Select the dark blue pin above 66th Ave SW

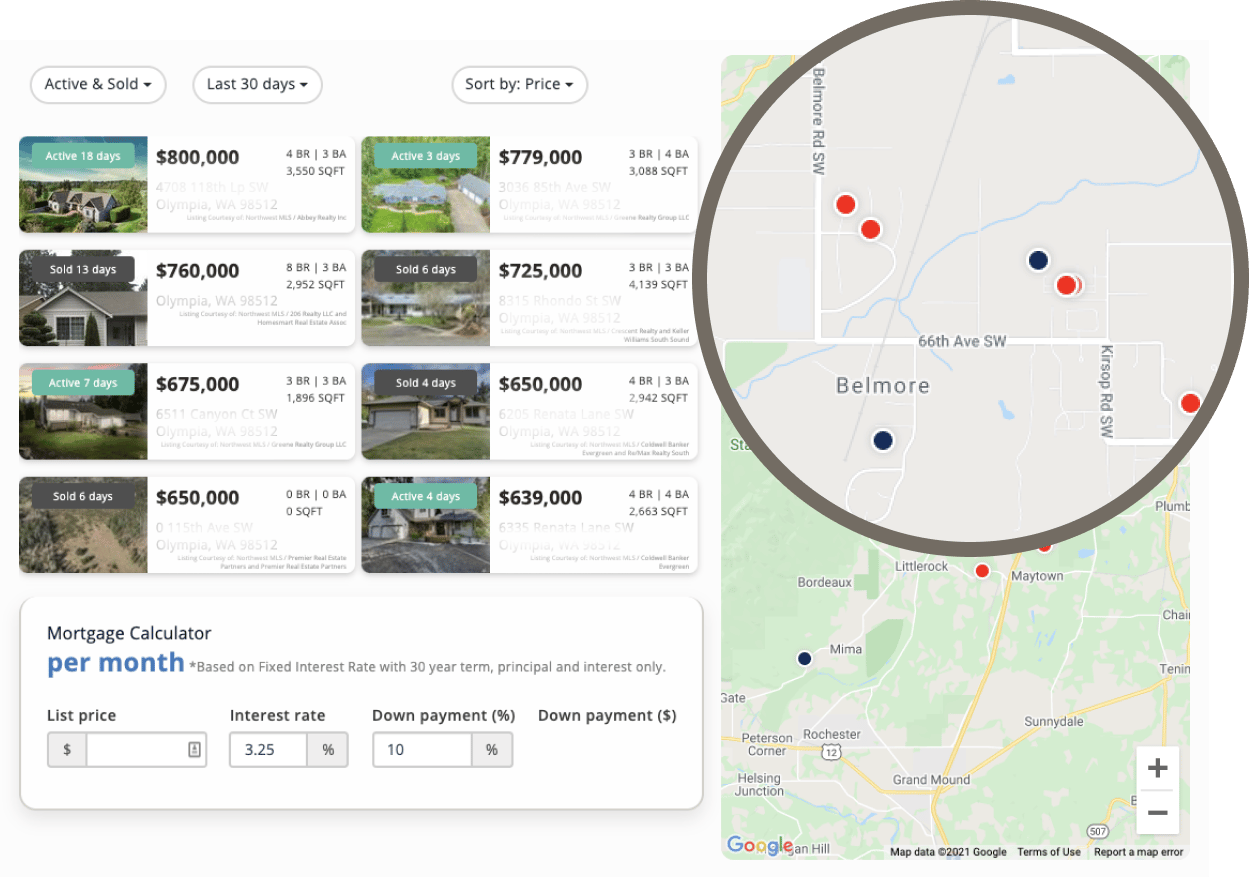(1038, 260)
